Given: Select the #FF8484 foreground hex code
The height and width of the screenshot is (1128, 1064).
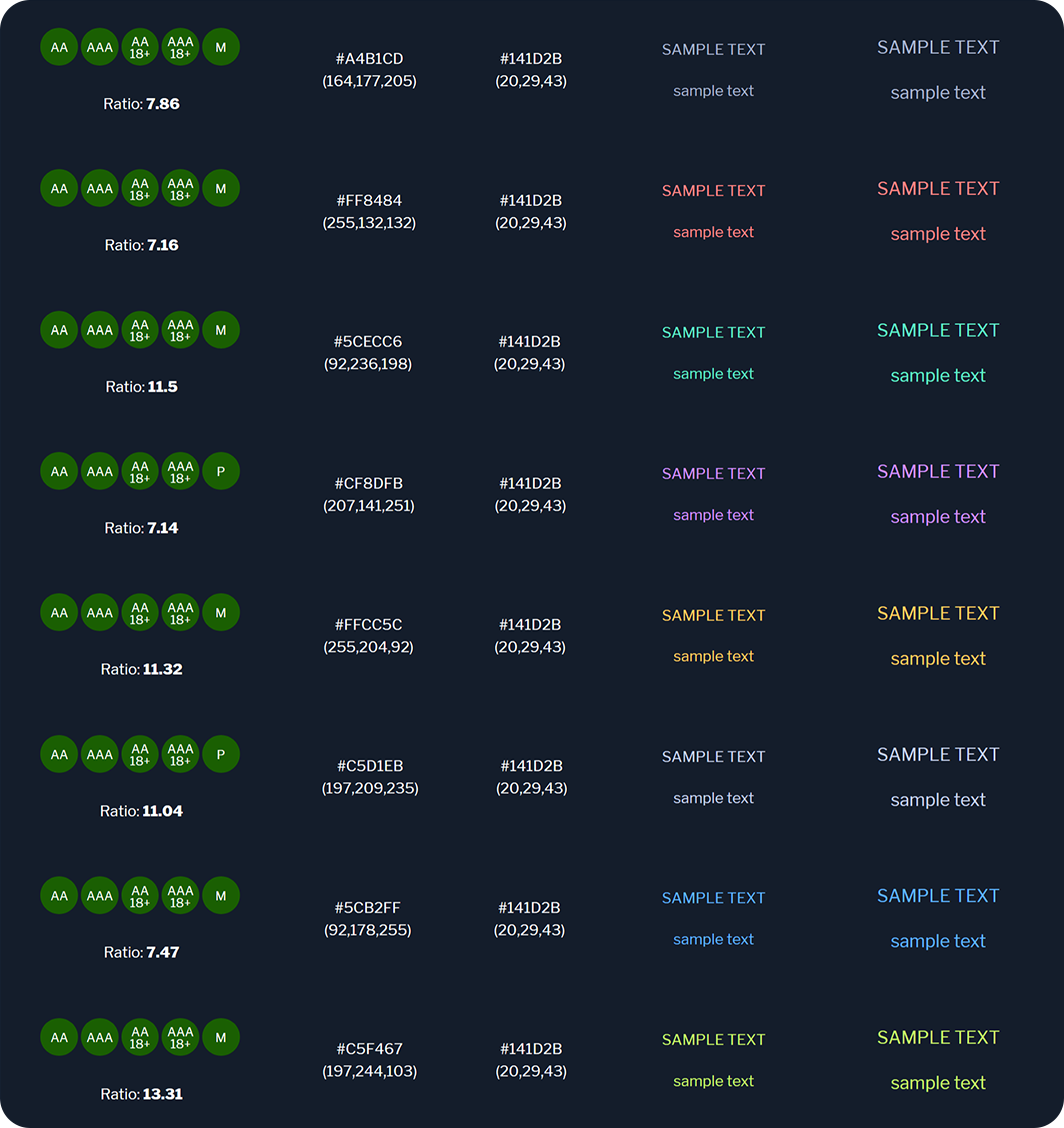Looking at the screenshot, I should pyautogui.click(x=369, y=201).
